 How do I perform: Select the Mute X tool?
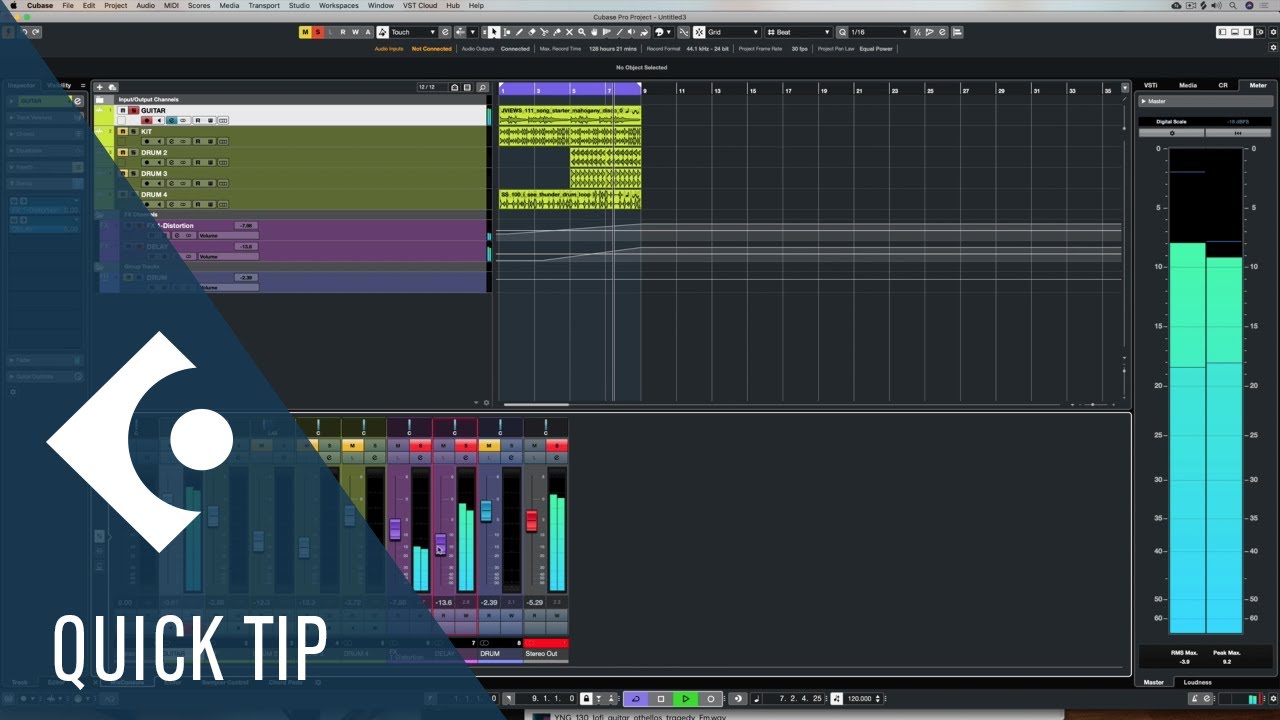tap(569, 32)
